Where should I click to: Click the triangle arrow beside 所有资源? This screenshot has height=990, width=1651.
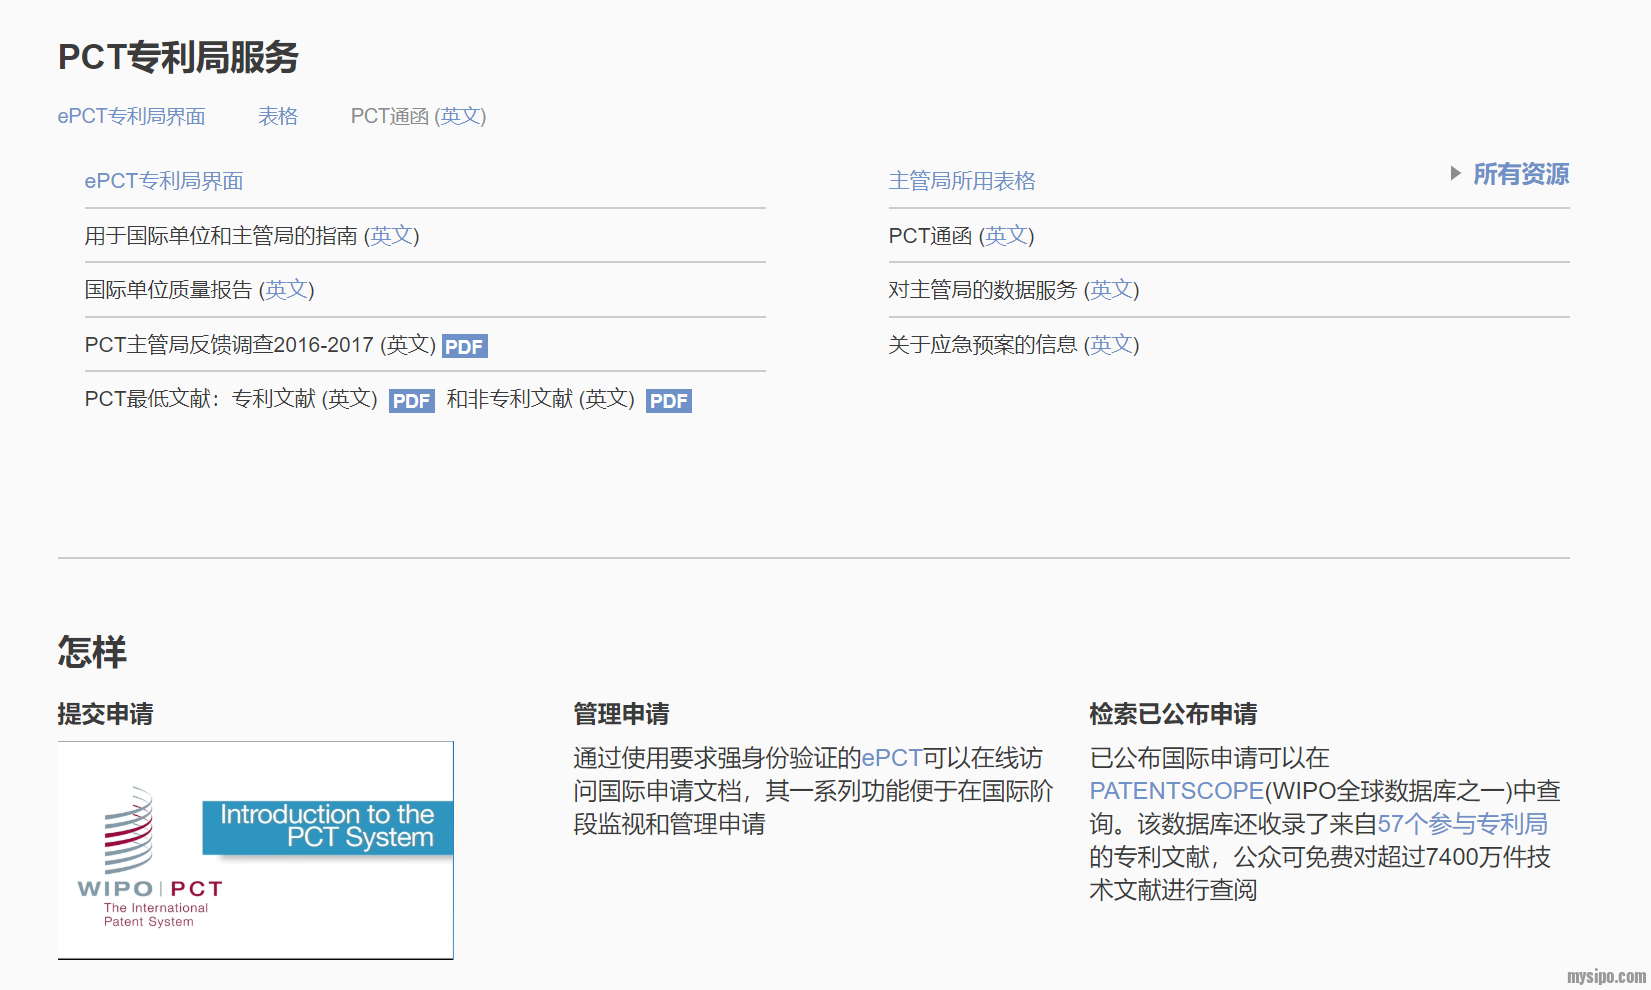[x=1455, y=174]
